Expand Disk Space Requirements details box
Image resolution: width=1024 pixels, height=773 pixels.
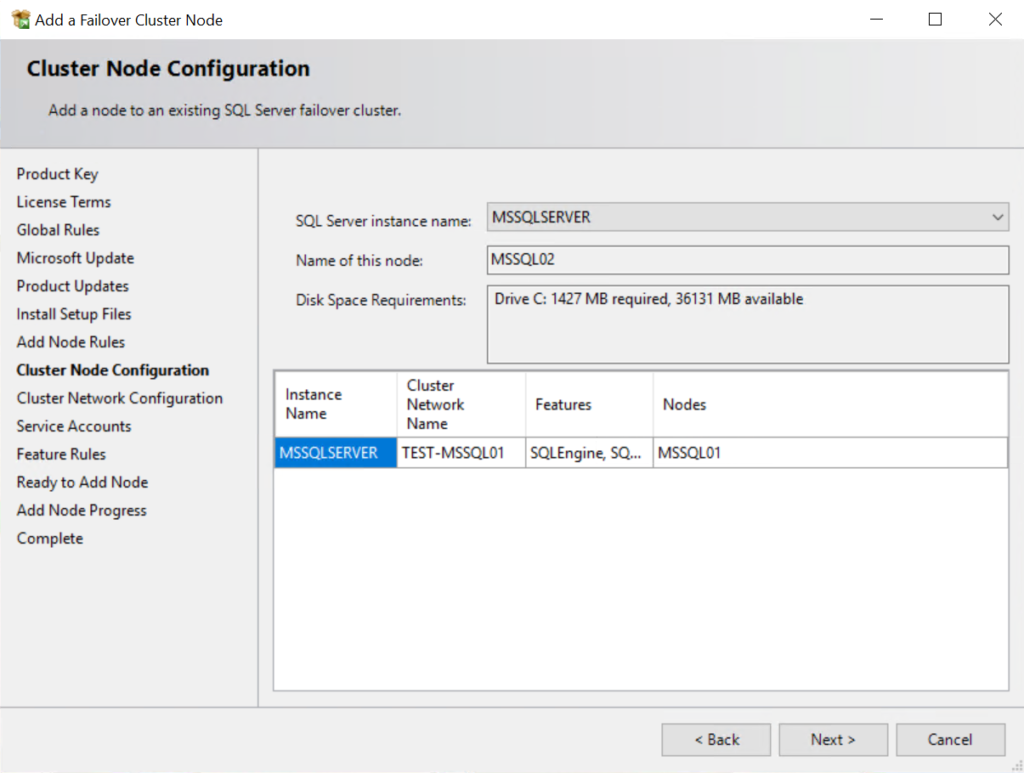(746, 322)
